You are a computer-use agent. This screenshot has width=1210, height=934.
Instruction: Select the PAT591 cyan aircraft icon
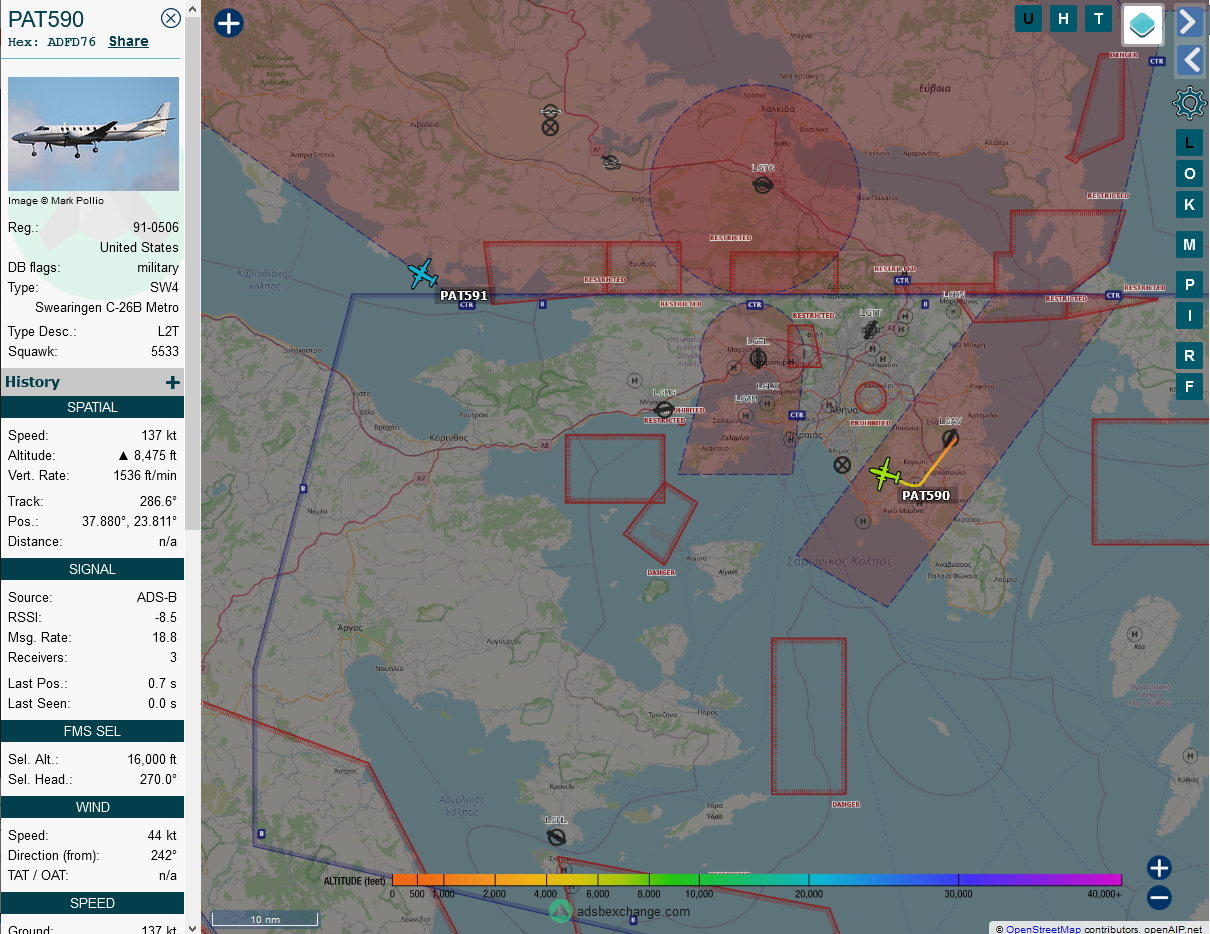(423, 273)
